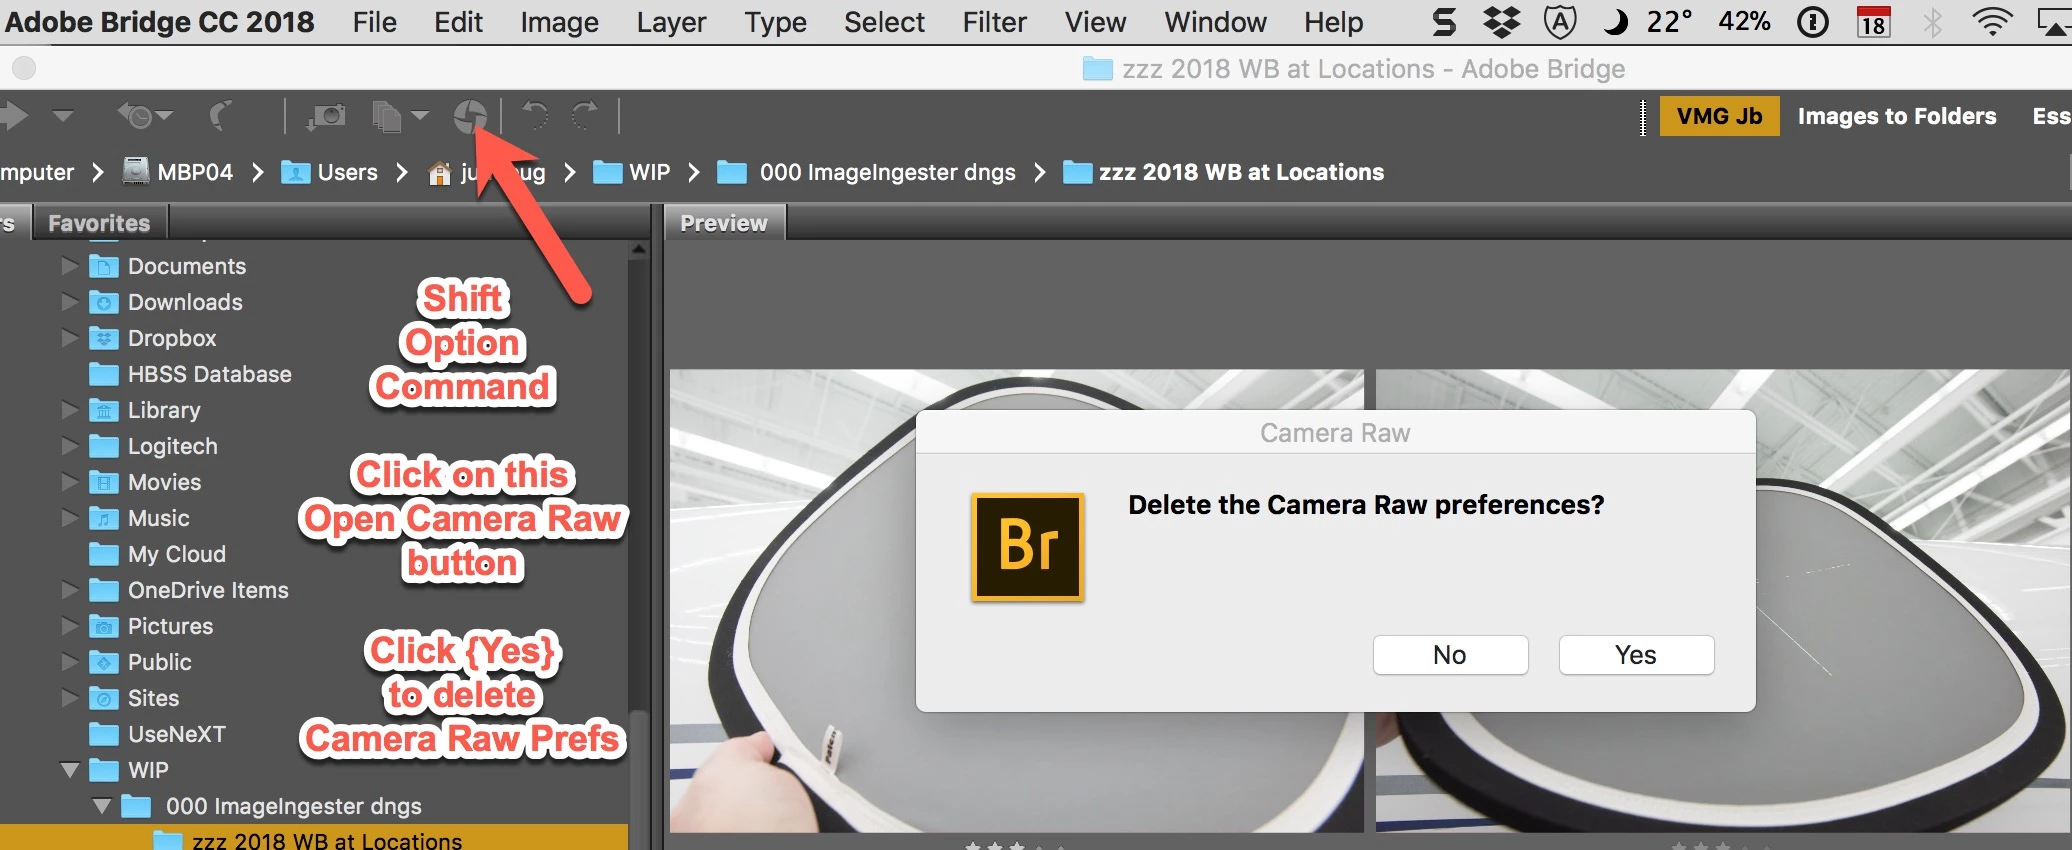Select the Preview tab
Screen dimensions: 2072x850
pyautogui.click(x=724, y=223)
